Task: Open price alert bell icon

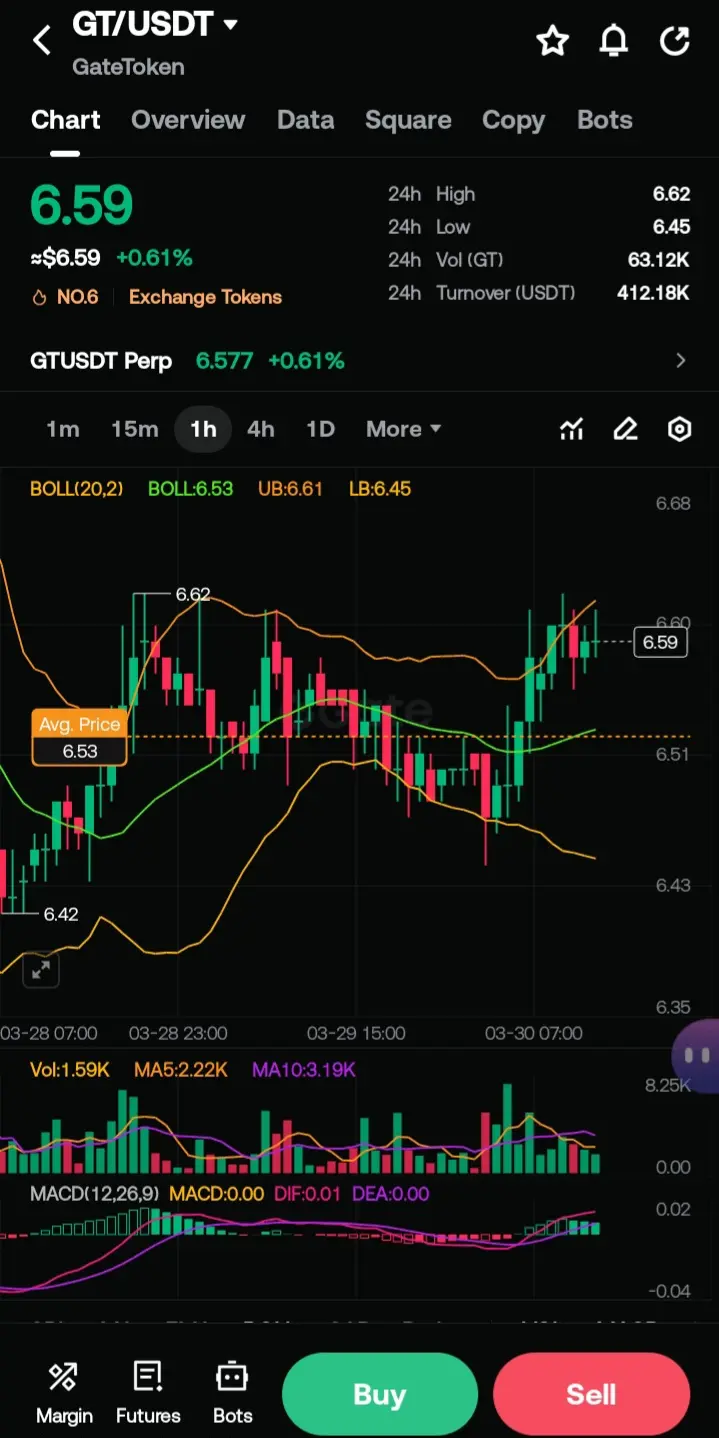Action: coord(614,41)
